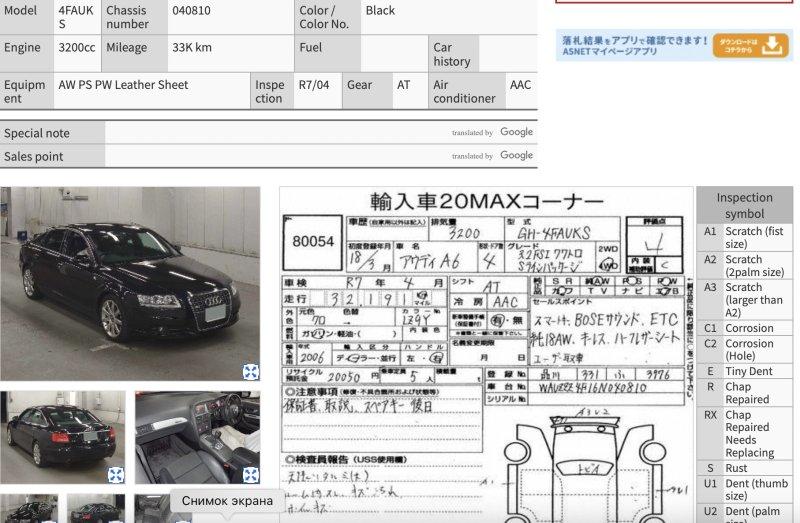Screen dimensions: 800x523
Task: Click expand icon on rear-view car photo
Action: 116,475
